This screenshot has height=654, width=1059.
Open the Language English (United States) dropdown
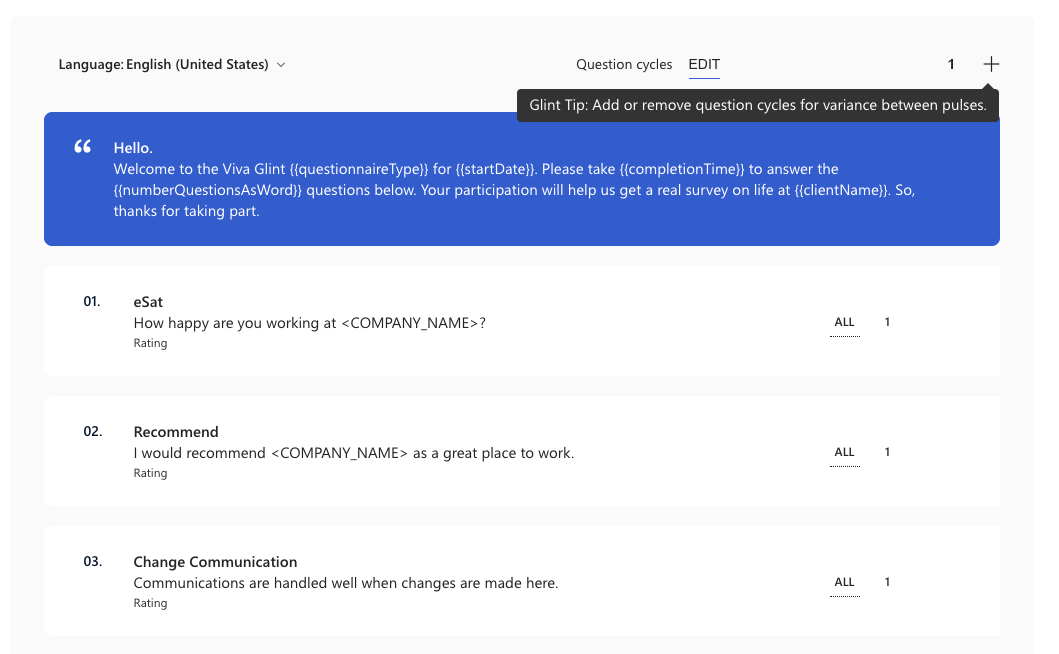tap(172, 64)
